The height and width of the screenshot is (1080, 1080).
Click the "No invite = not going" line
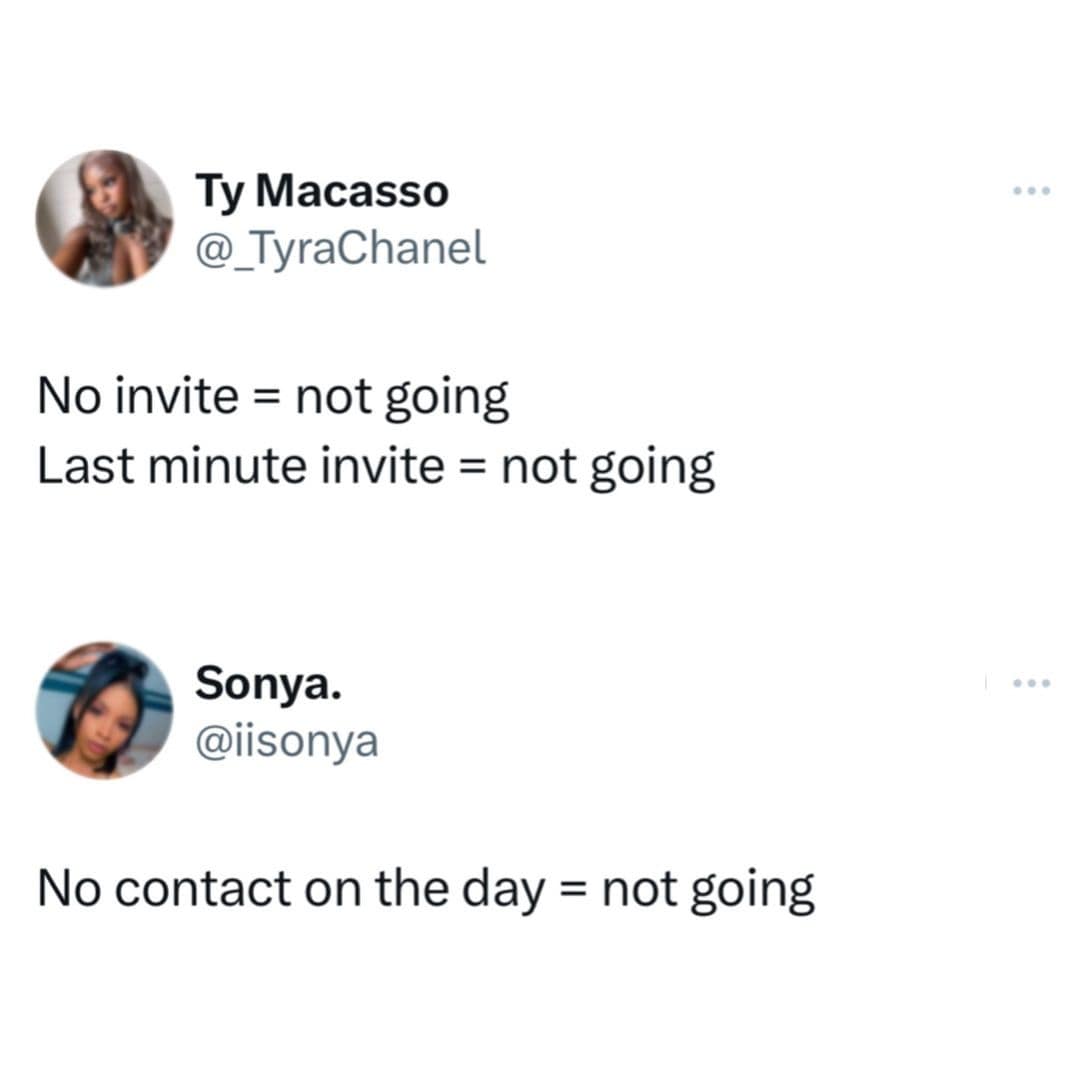coord(273,398)
